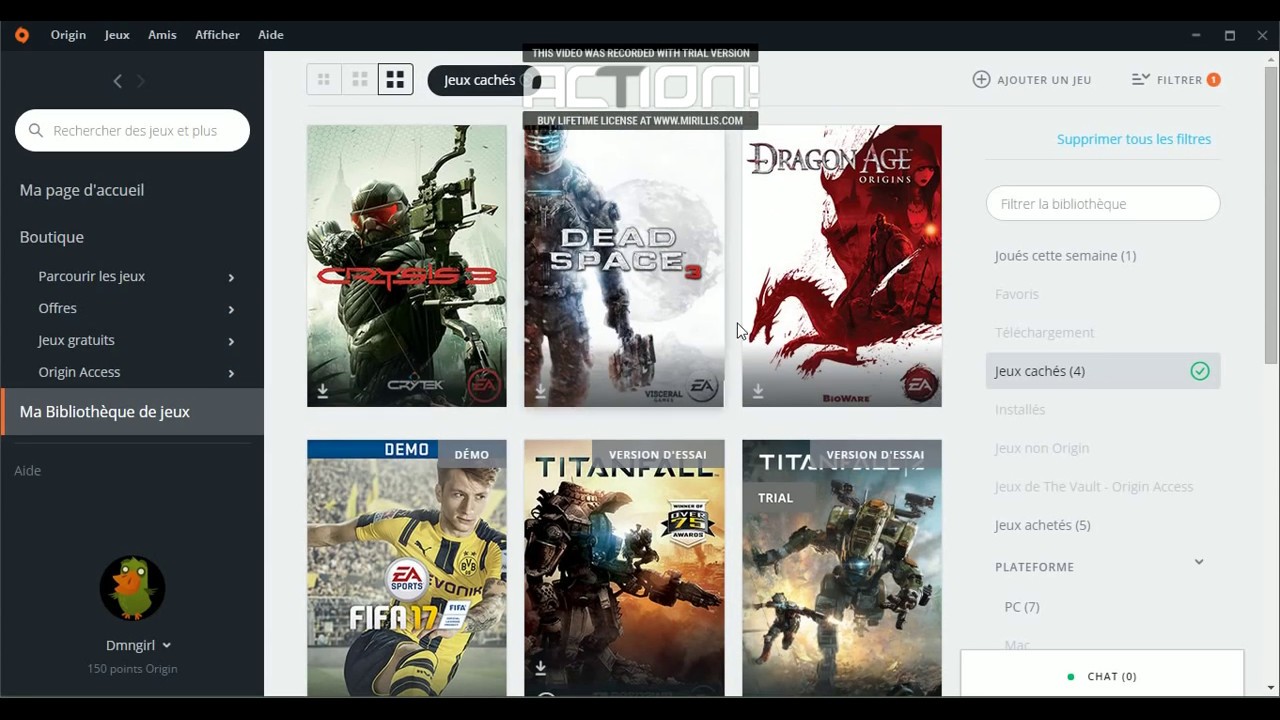Click the plus icon beside Ajouter un jeu

pyautogui.click(x=982, y=79)
